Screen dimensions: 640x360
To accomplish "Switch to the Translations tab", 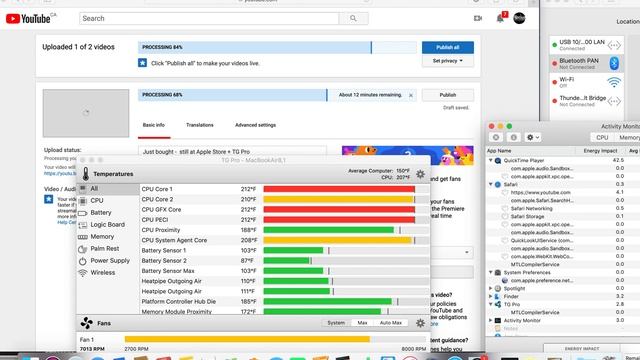I will [200, 125].
